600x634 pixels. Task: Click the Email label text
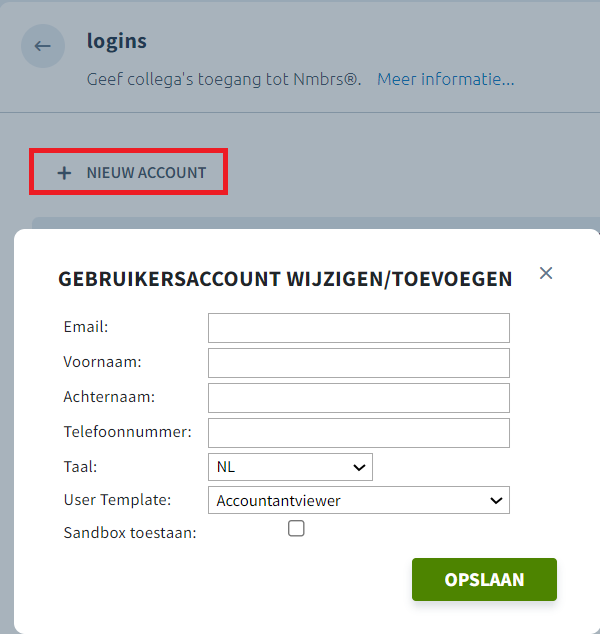point(86,327)
